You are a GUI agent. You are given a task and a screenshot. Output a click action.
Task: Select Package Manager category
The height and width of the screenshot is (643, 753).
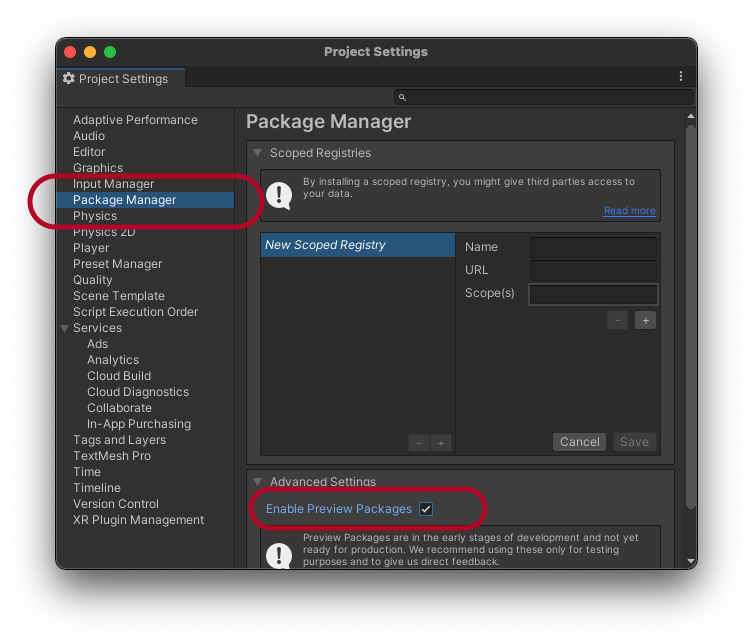[x=145, y=200]
